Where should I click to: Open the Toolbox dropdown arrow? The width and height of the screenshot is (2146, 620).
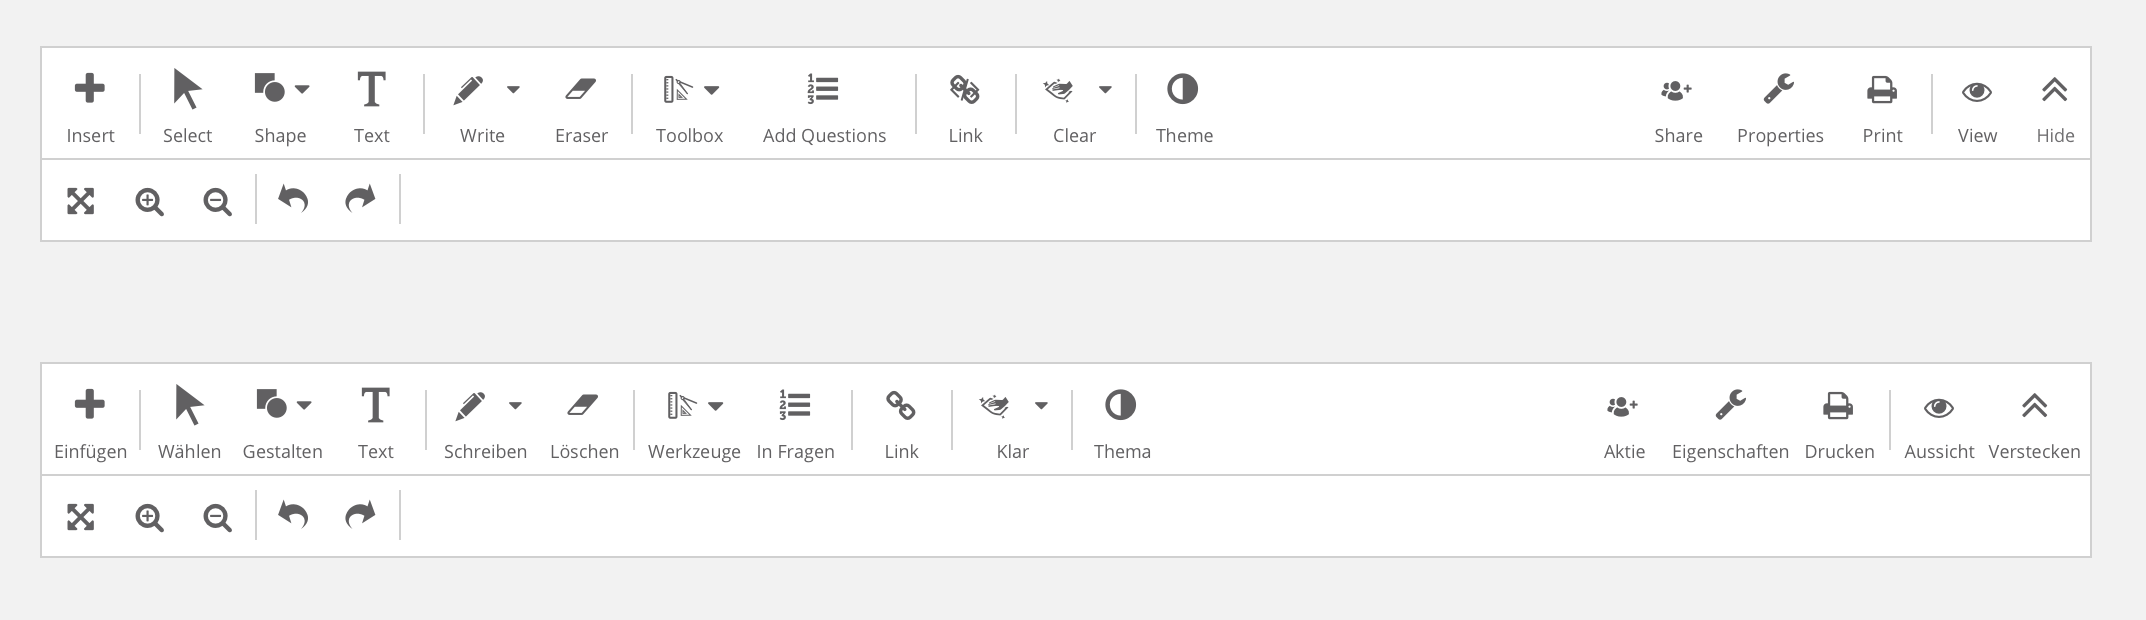(712, 90)
